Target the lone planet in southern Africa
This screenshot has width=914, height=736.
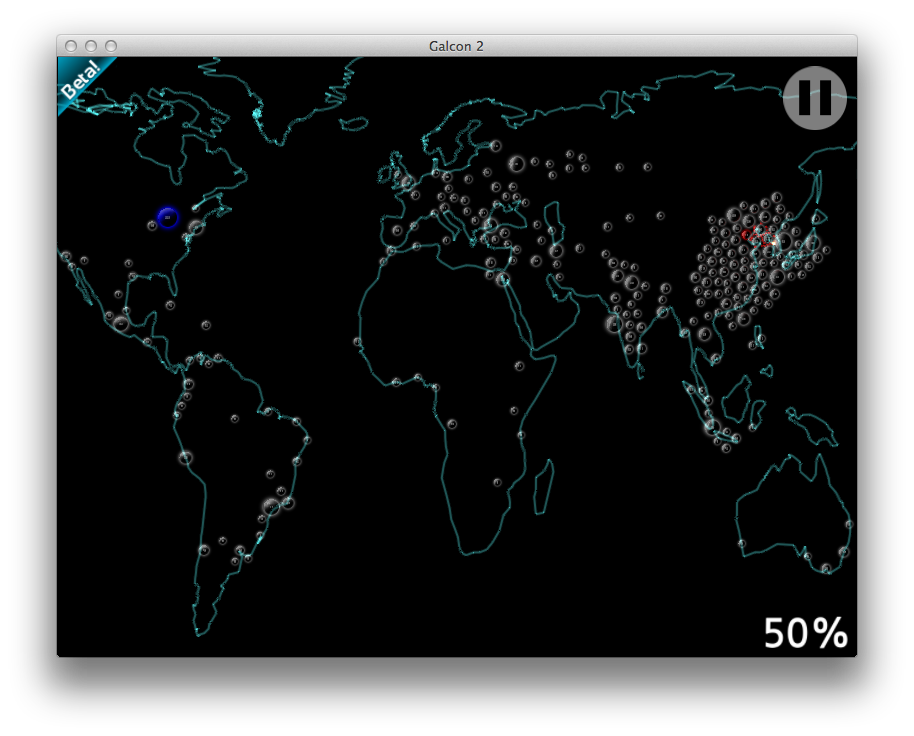pyautogui.click(x=497, y=483)
